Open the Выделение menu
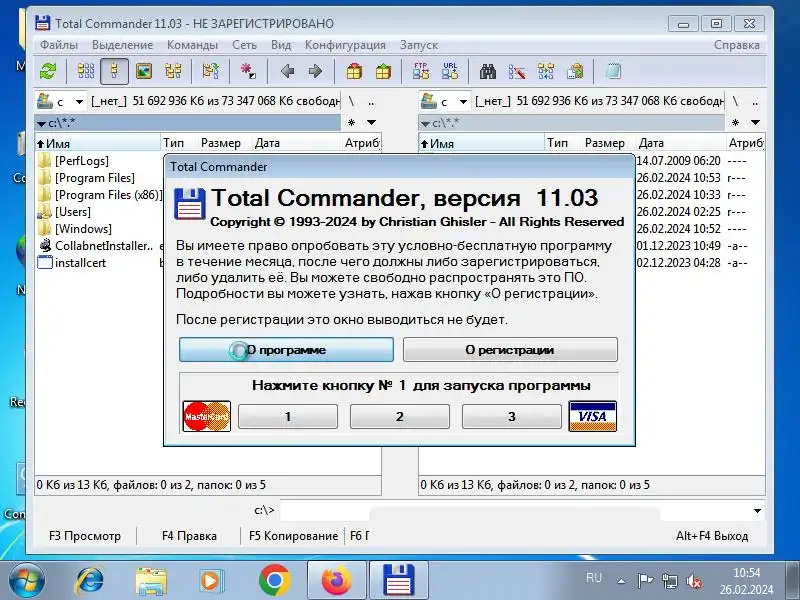The image size is (800, 600). click(122, 45)
